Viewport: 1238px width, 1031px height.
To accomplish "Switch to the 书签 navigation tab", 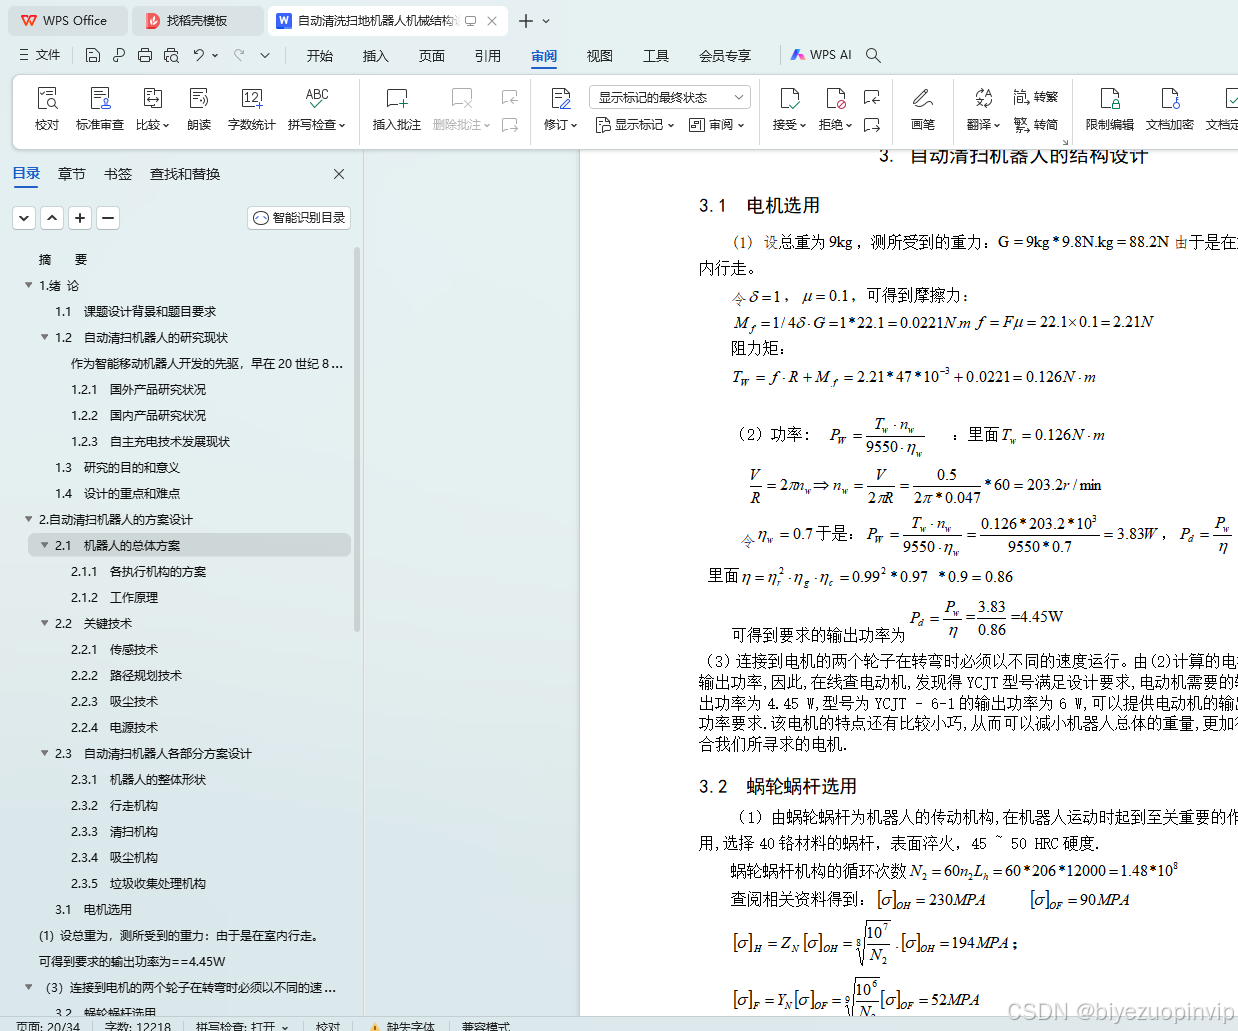I will coord(118,174).
